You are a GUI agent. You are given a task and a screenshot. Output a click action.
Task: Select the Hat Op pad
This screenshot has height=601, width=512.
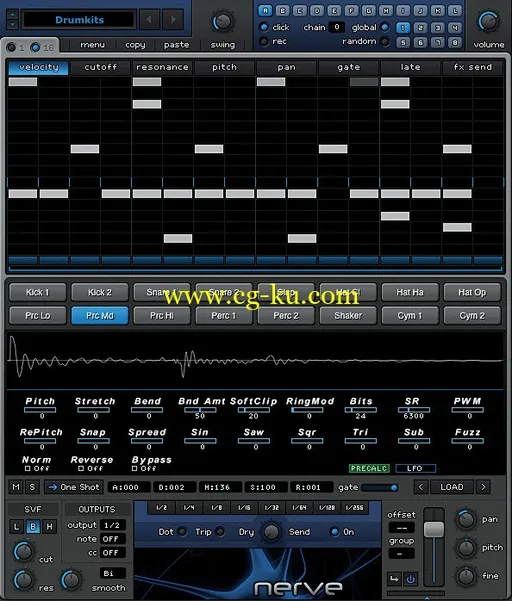pos(472,292)
